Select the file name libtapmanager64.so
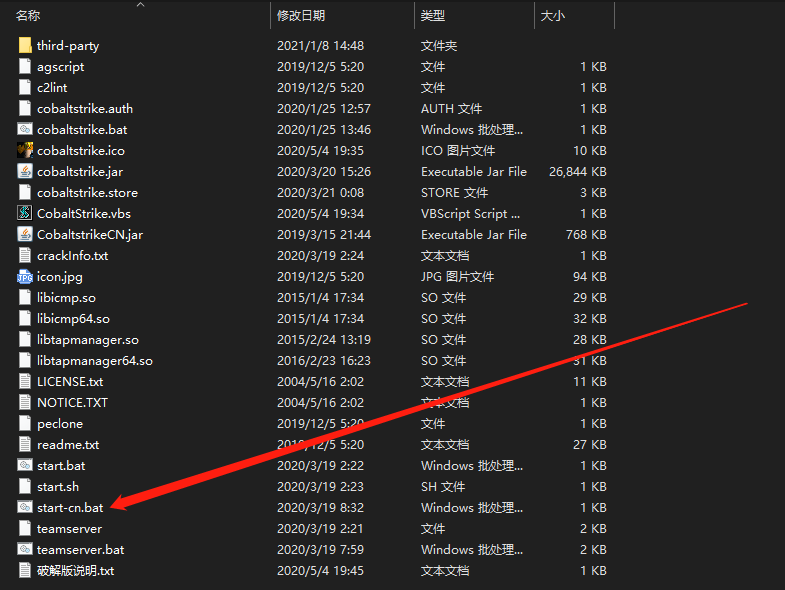 [95, 361]
